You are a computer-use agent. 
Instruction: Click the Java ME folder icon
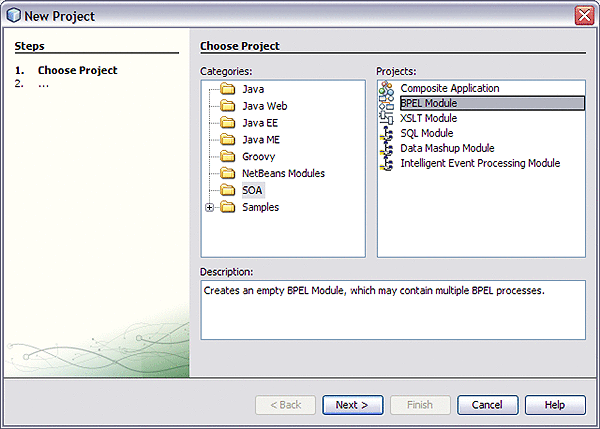[x=228, y=140]
